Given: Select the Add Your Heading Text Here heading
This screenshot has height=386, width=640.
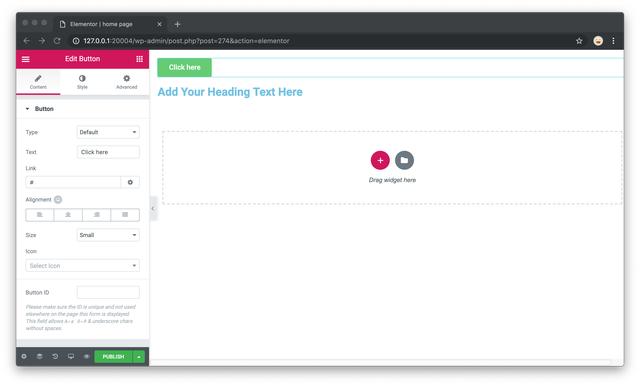Looking at the screenshot, I should 230,92.
